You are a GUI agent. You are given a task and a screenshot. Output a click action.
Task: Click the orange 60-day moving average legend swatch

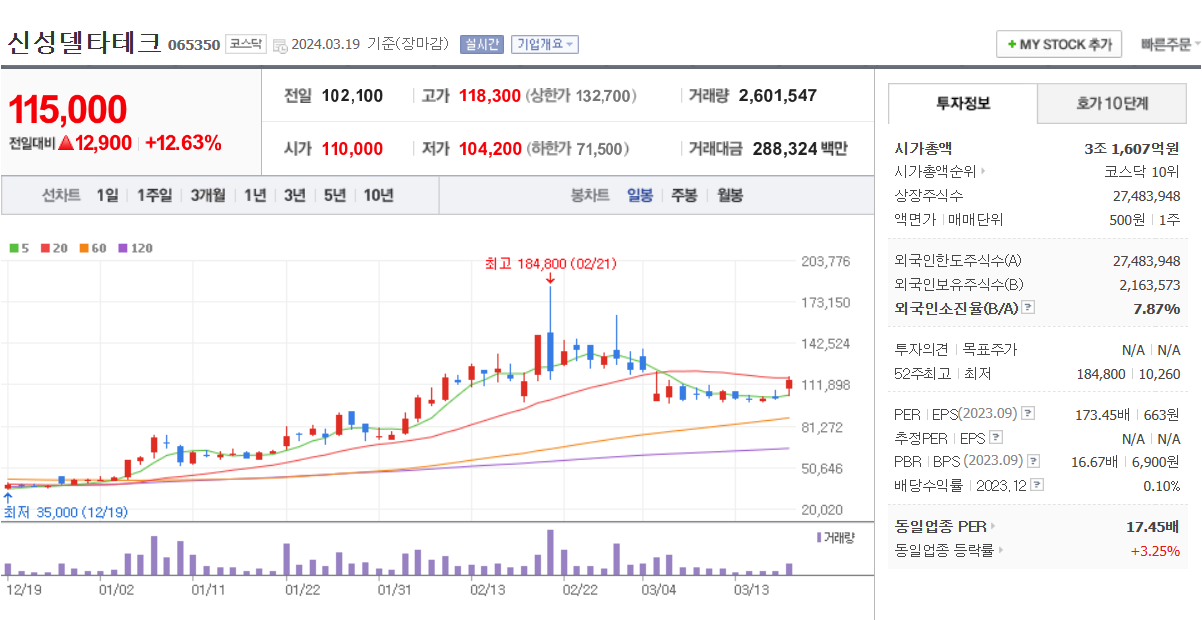84,248
